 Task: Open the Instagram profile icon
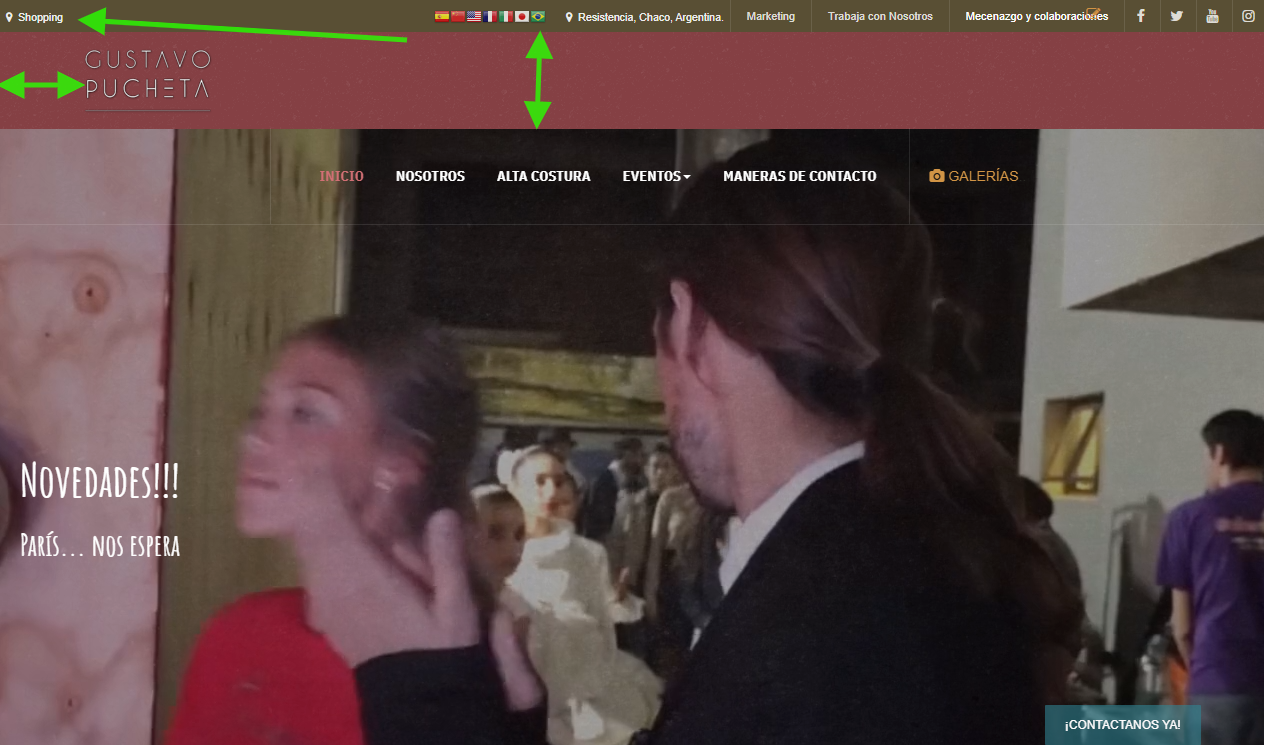click(x=1248, y=16)
